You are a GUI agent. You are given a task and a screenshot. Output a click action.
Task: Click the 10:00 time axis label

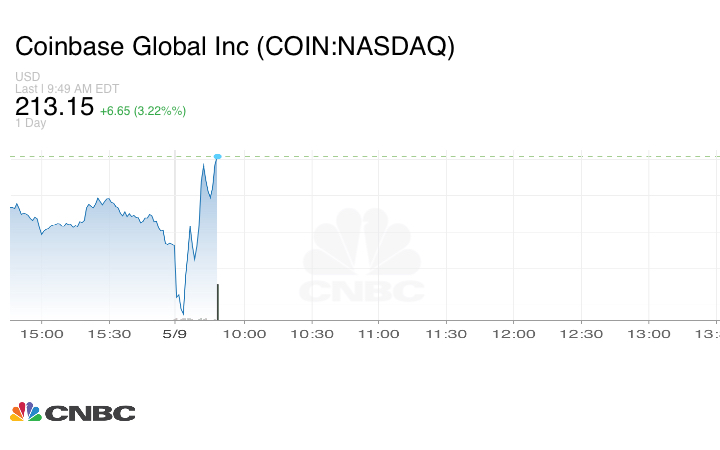coord(244,334)
